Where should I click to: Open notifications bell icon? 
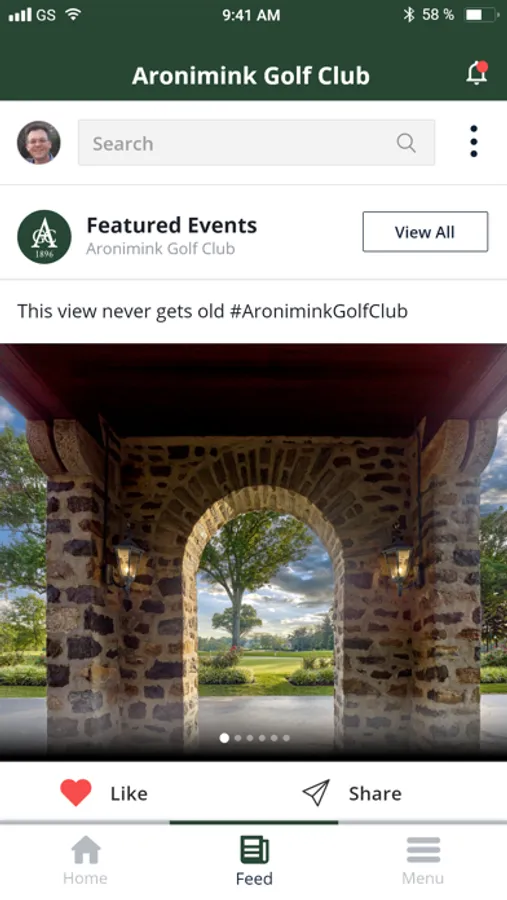pyautogui.click(x=477, y=73)
